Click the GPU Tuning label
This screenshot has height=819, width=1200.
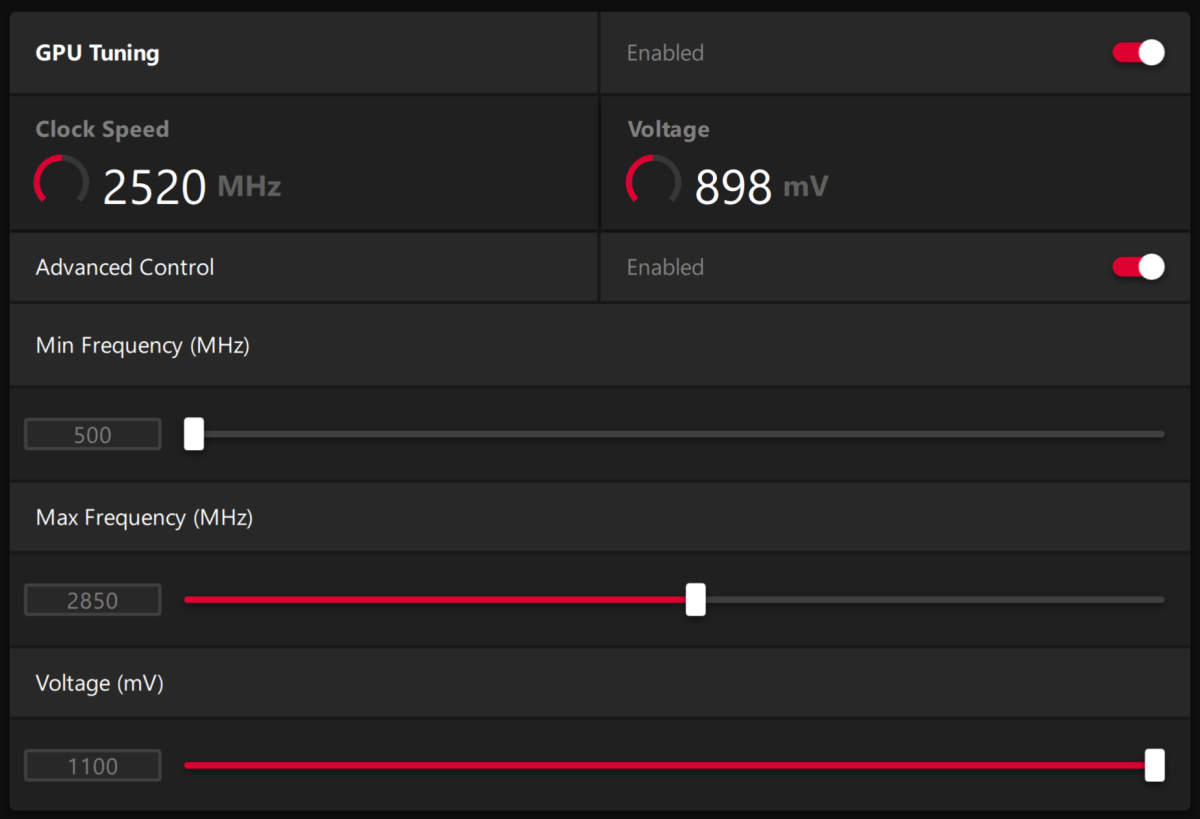coord(97,53)
